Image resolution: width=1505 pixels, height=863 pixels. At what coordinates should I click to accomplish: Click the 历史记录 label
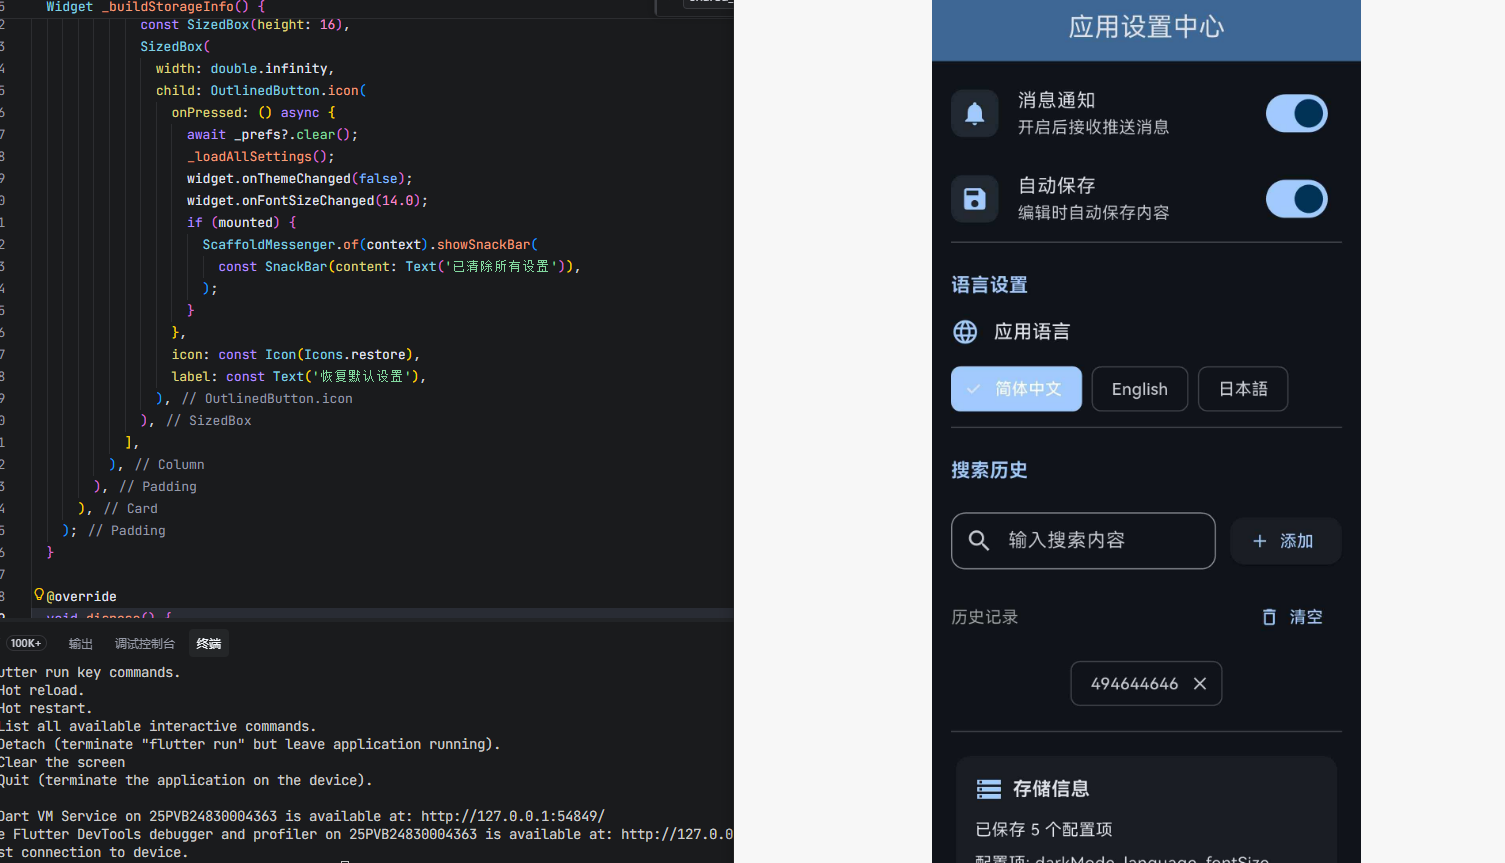[984, 617]
